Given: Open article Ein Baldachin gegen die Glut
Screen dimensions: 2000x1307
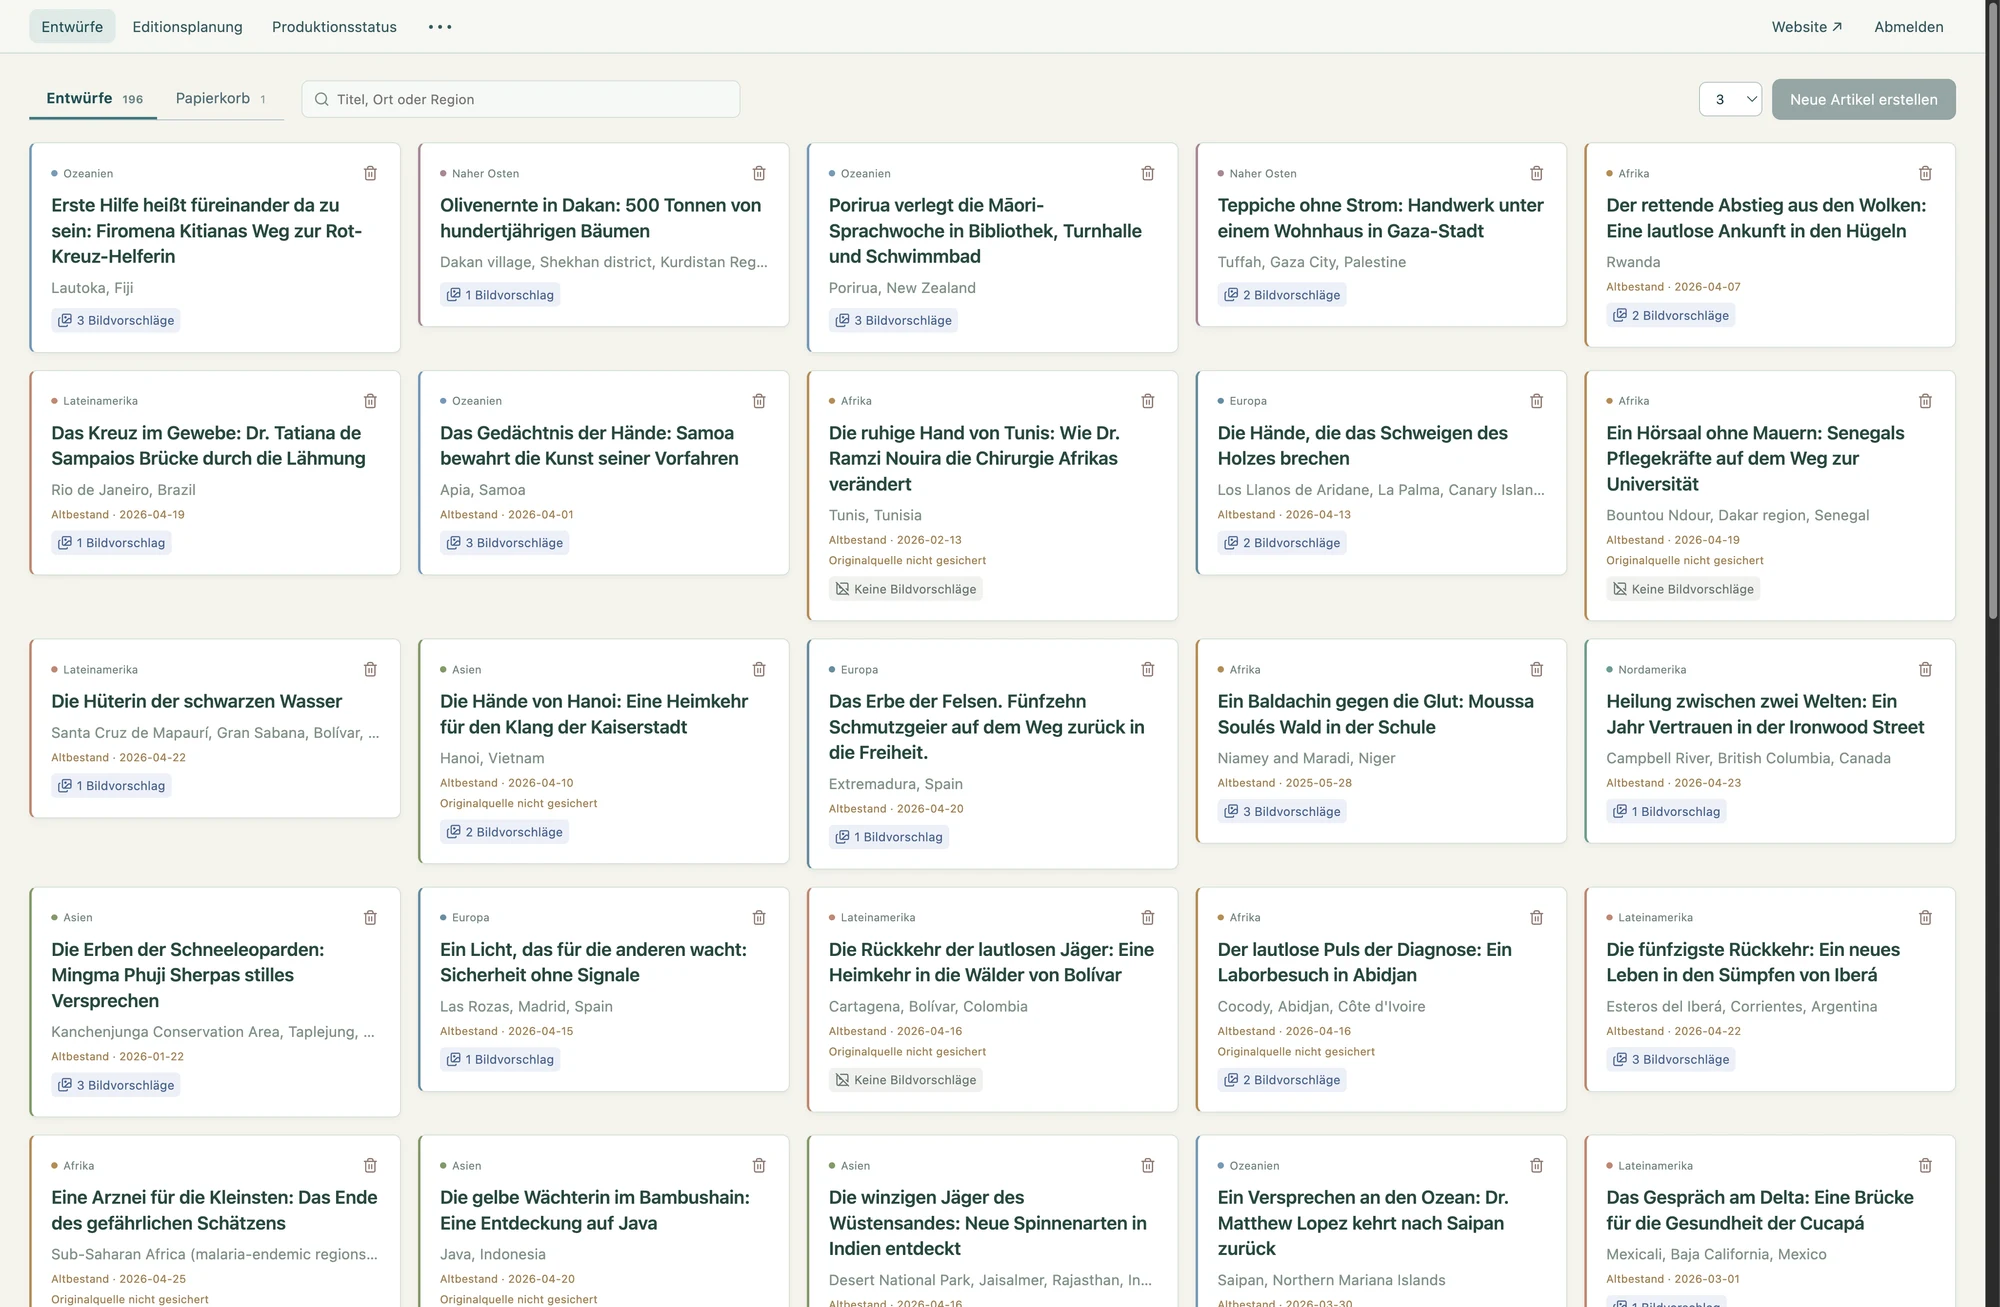Looking at the screenshot, I should pos(1376,714).
